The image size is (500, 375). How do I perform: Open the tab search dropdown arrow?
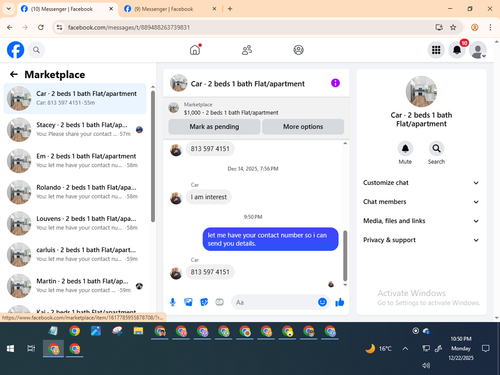9,9
